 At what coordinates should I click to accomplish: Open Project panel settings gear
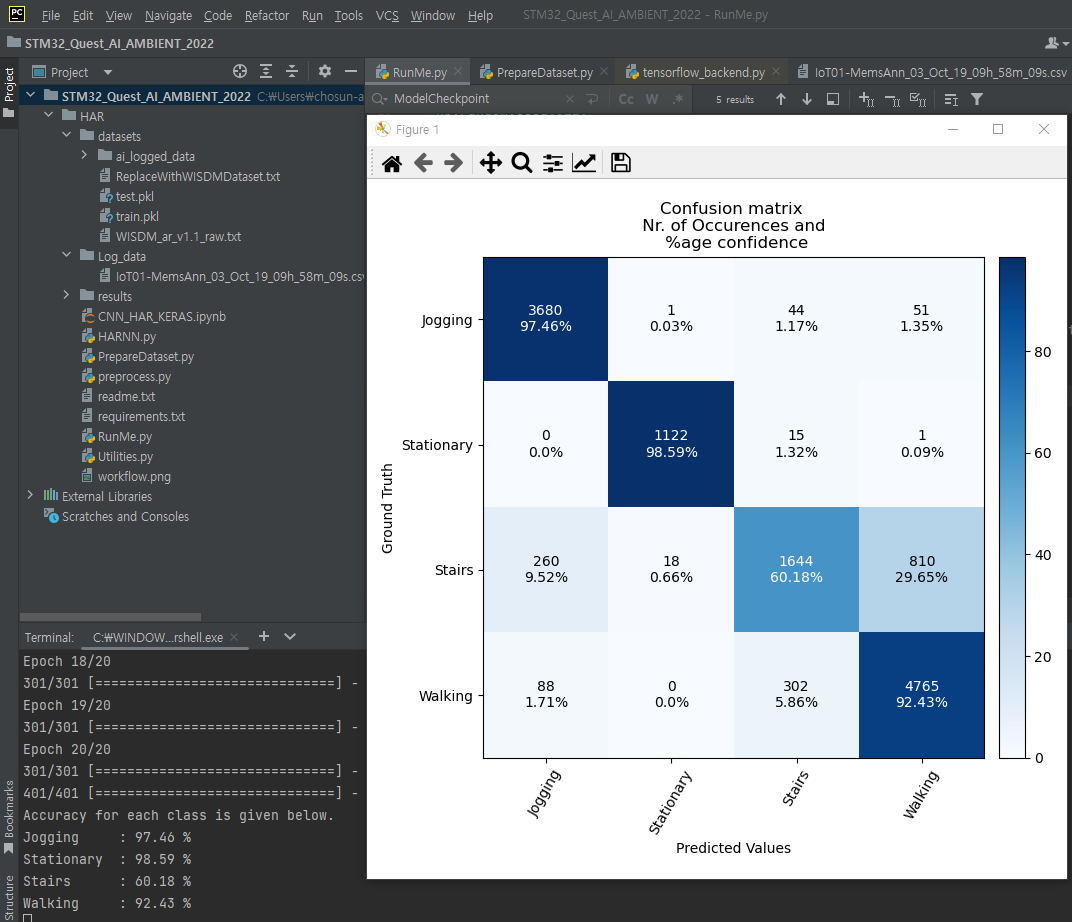(324, 72)
